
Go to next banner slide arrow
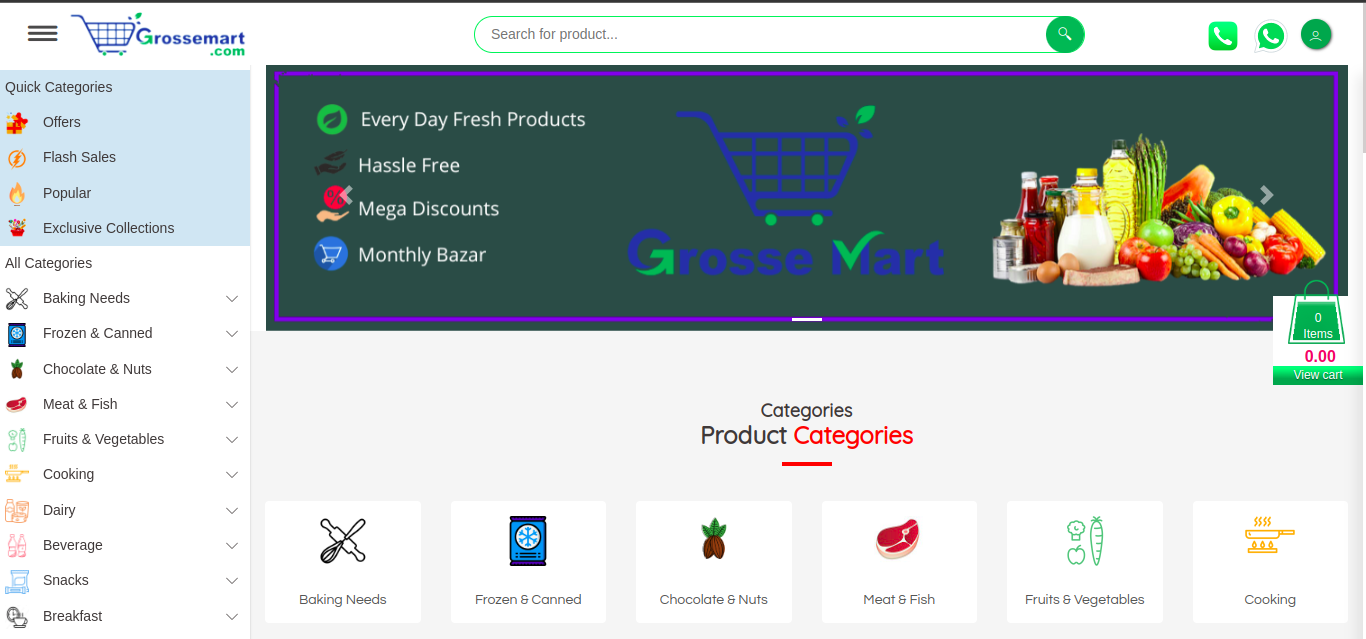coord(1266,195)
